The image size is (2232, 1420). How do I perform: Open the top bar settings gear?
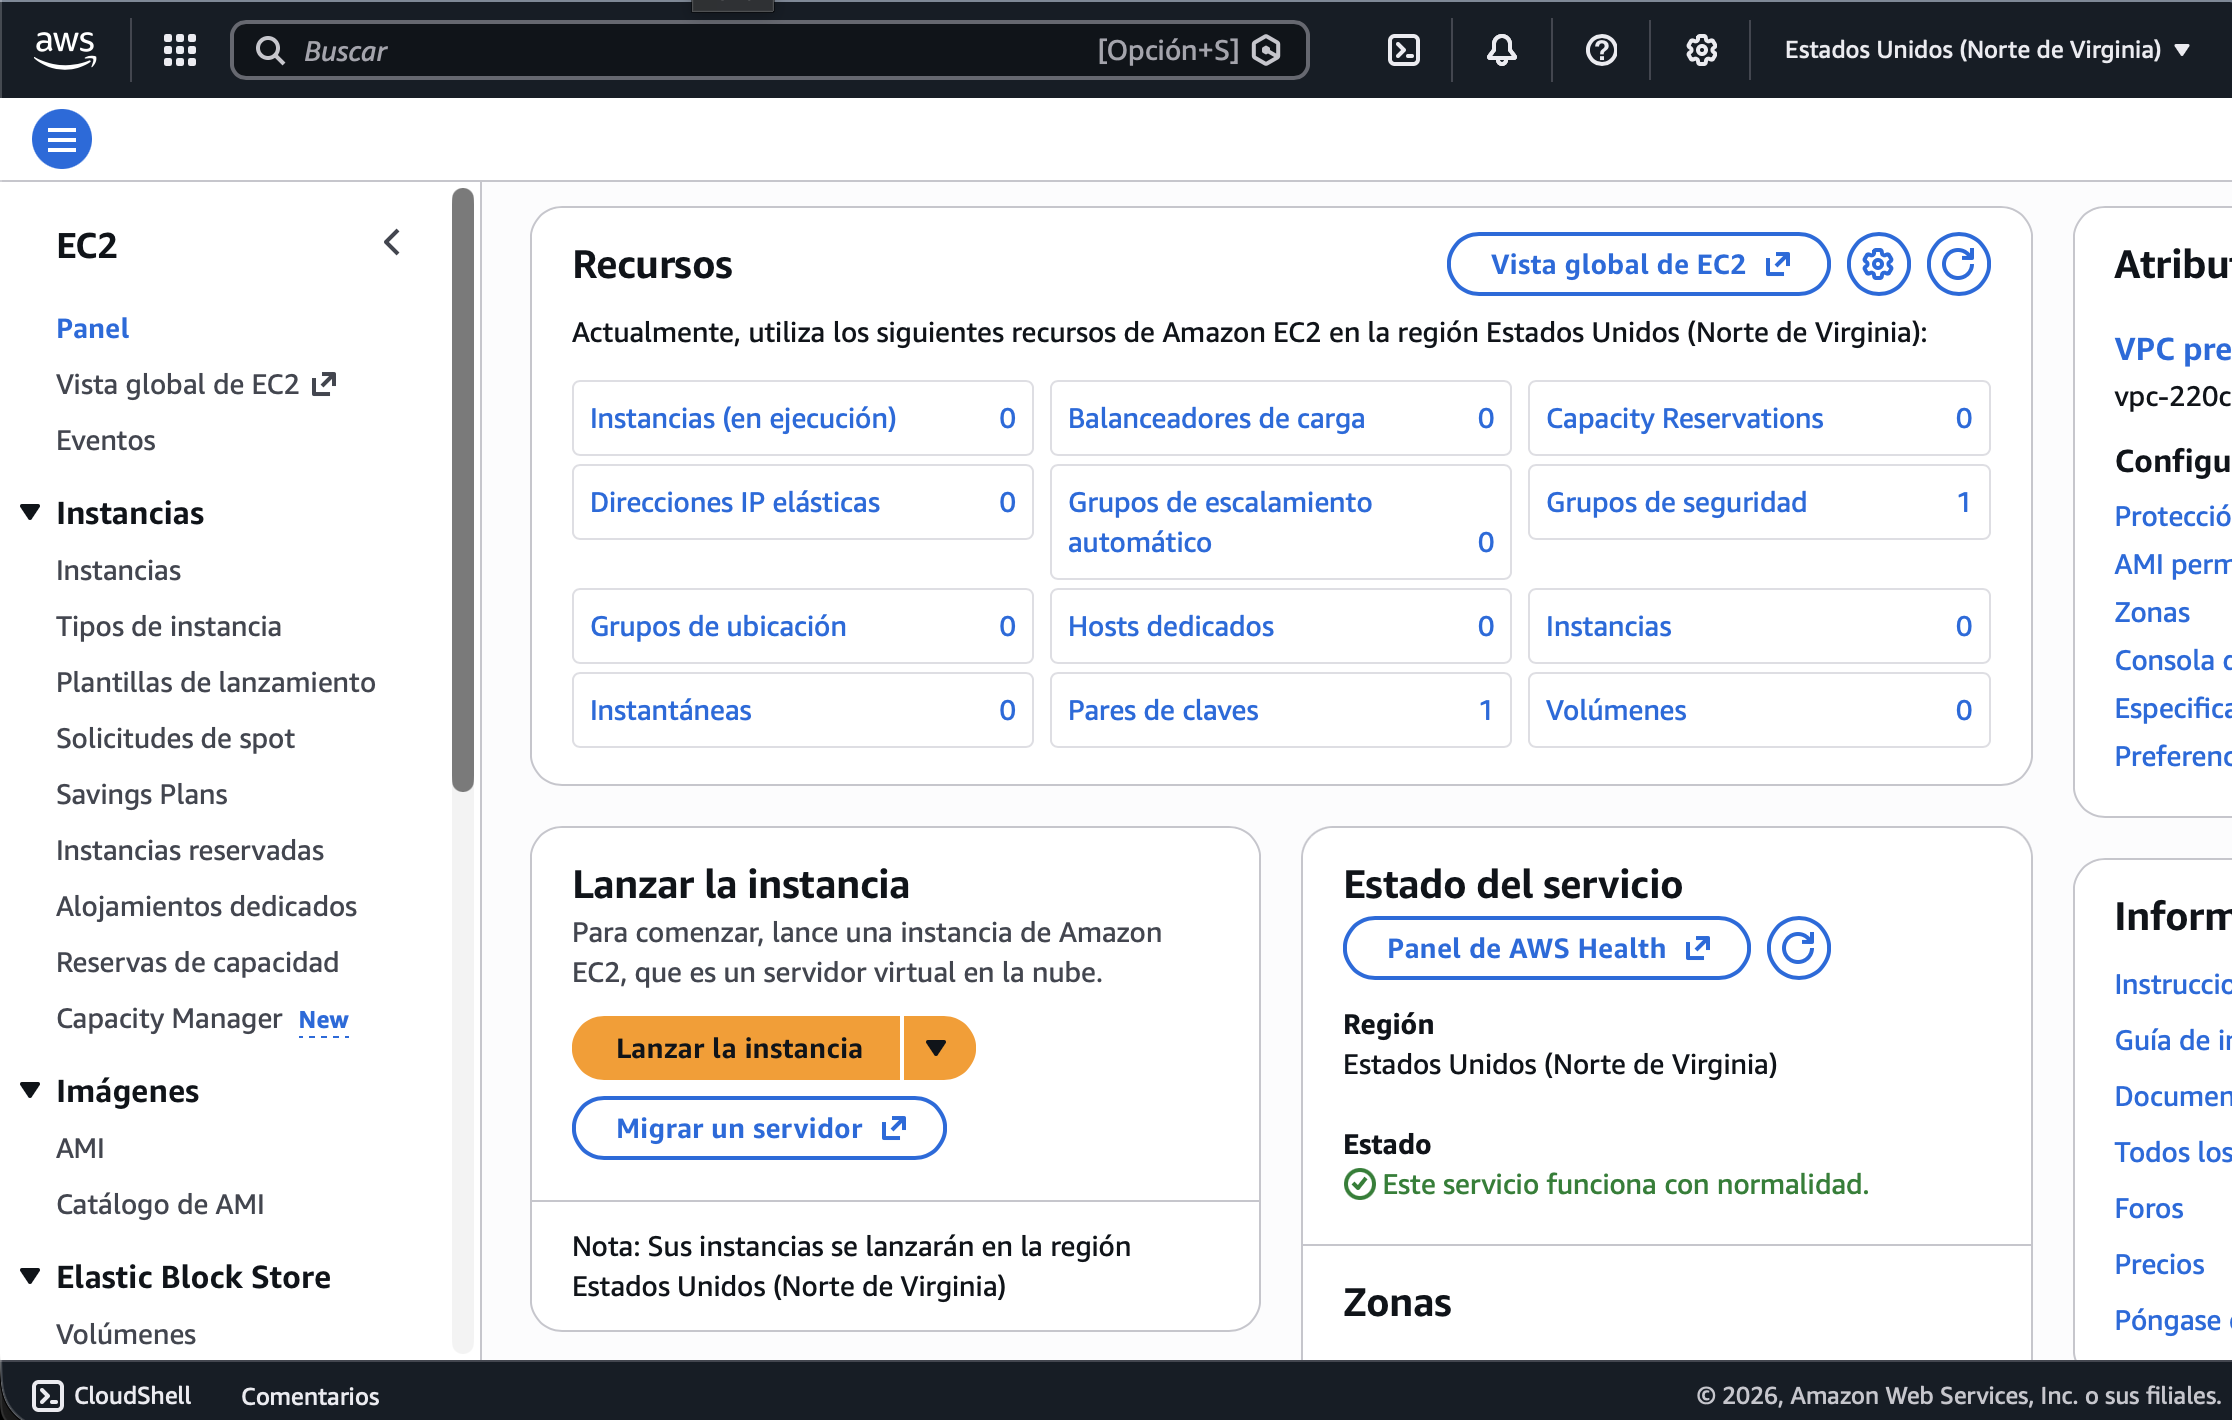(x=1701, y=50)
